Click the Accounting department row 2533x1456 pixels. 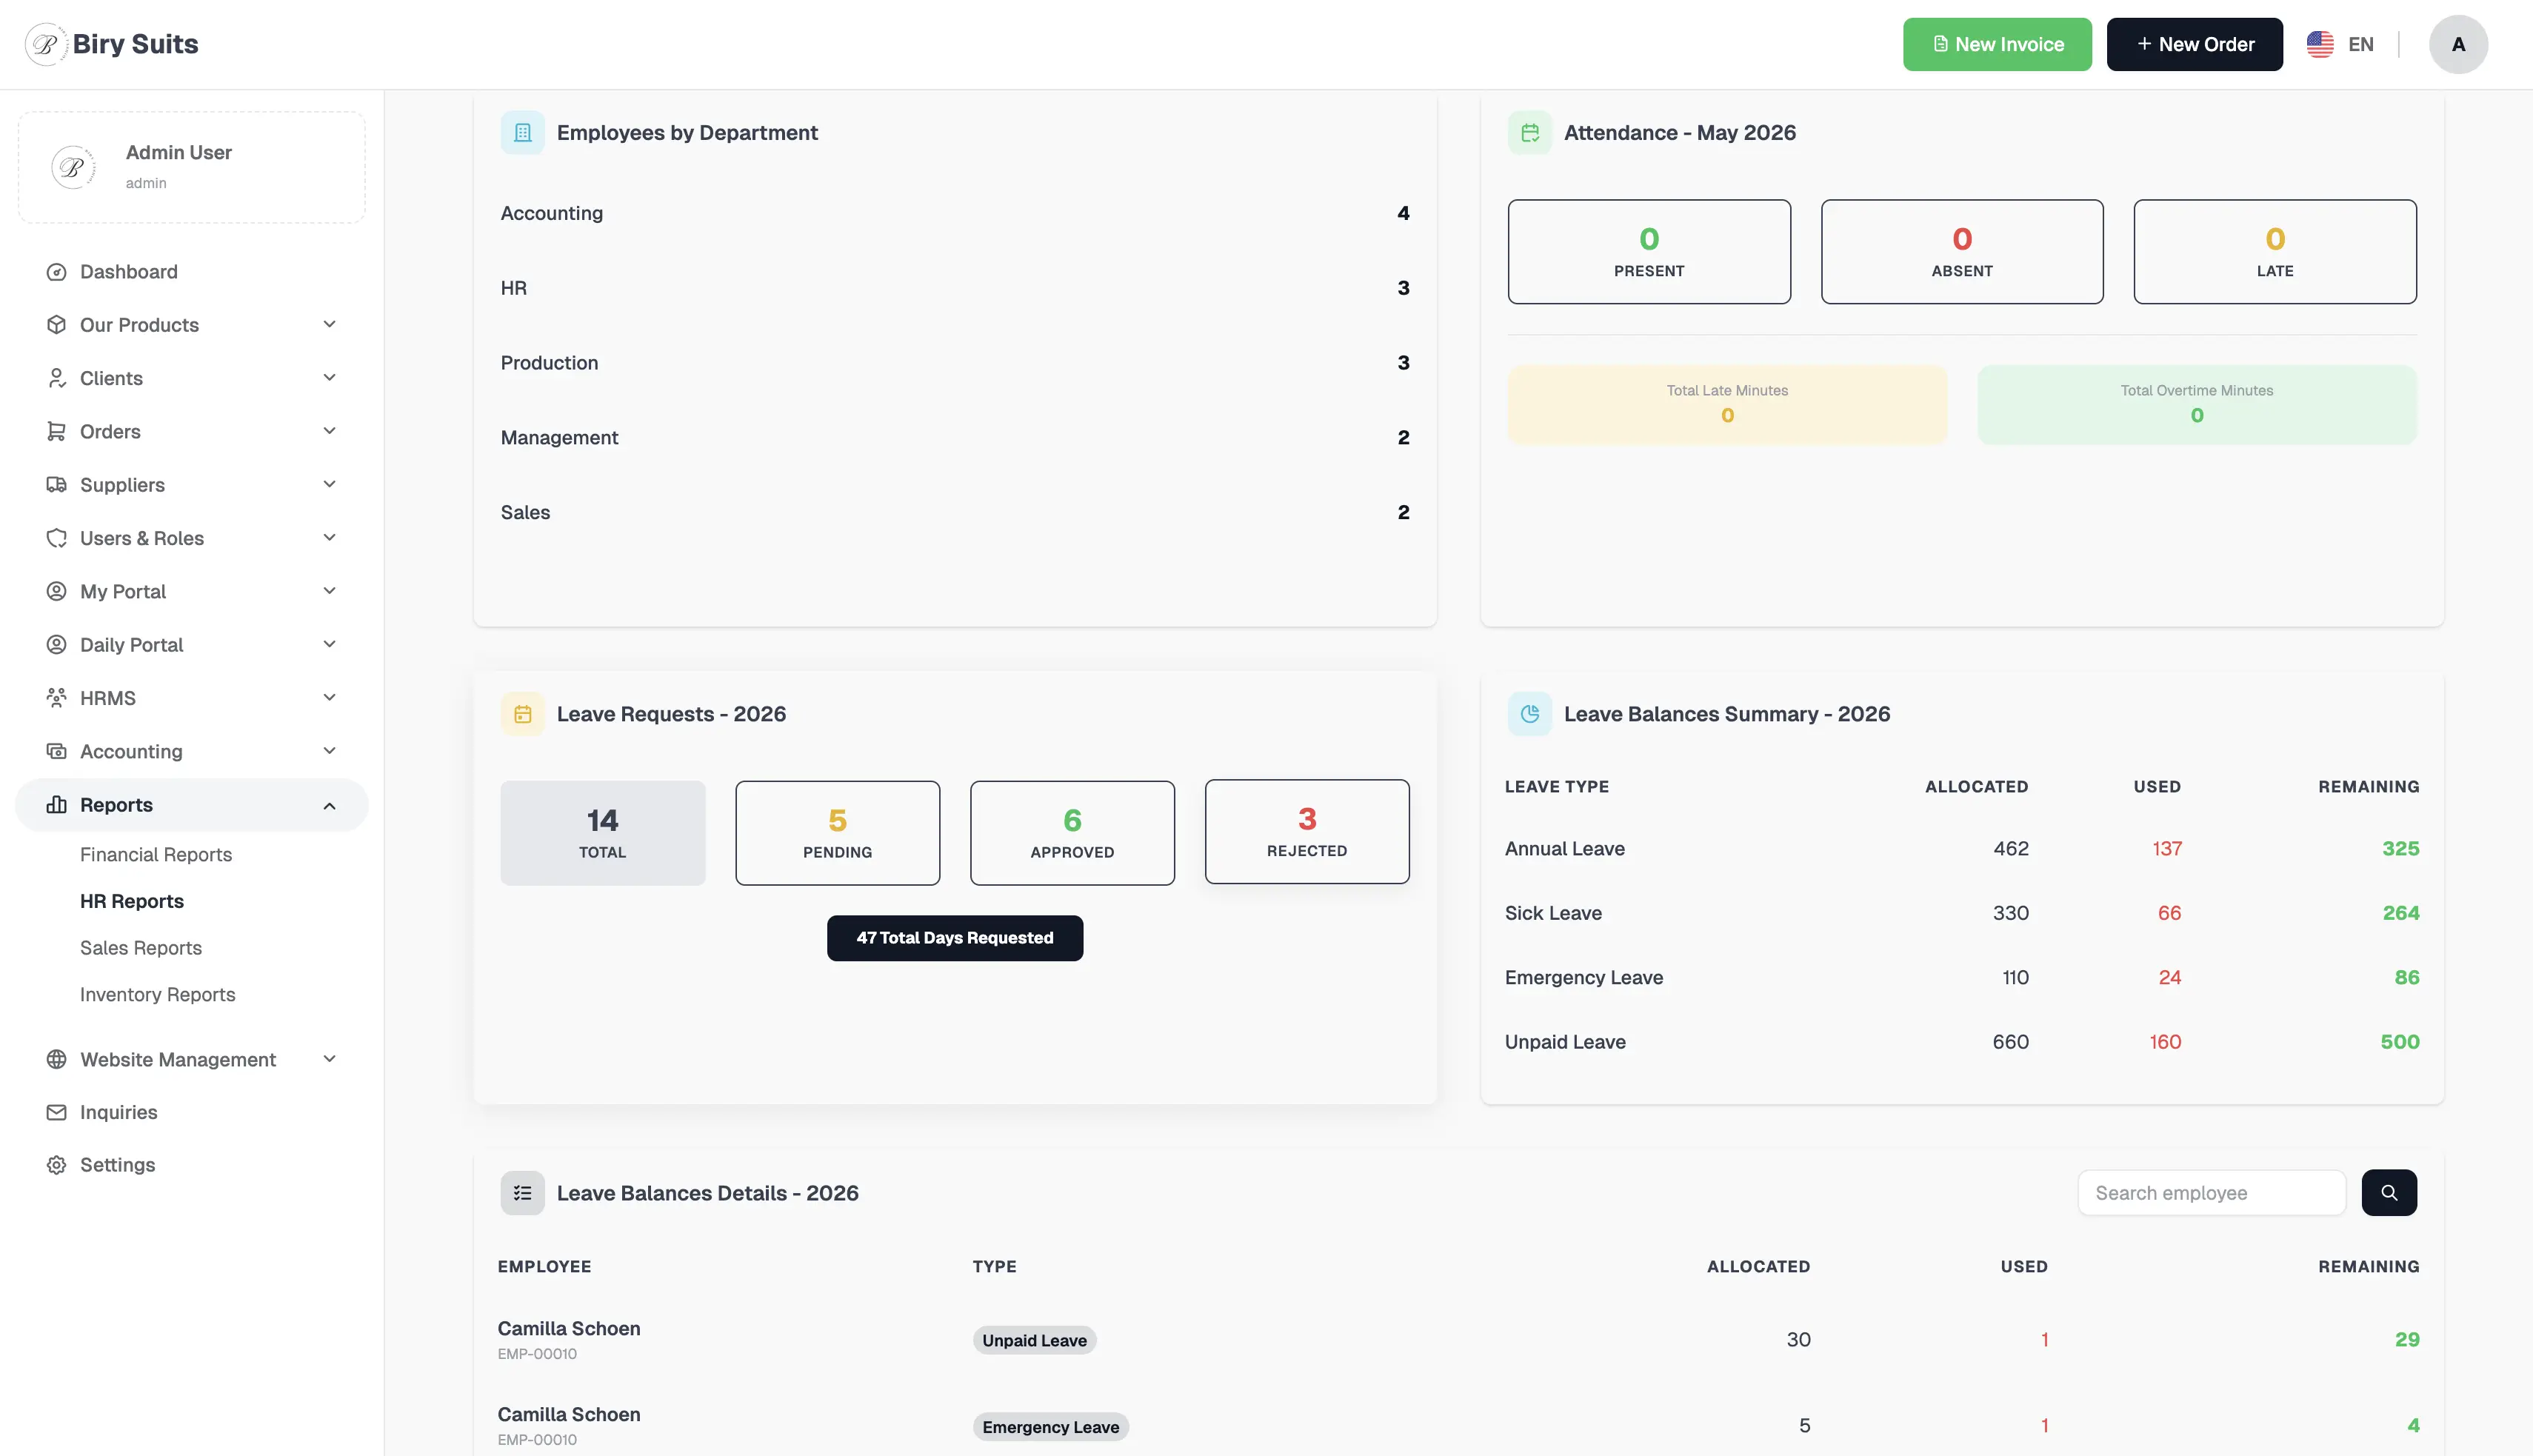click(955, 213)
